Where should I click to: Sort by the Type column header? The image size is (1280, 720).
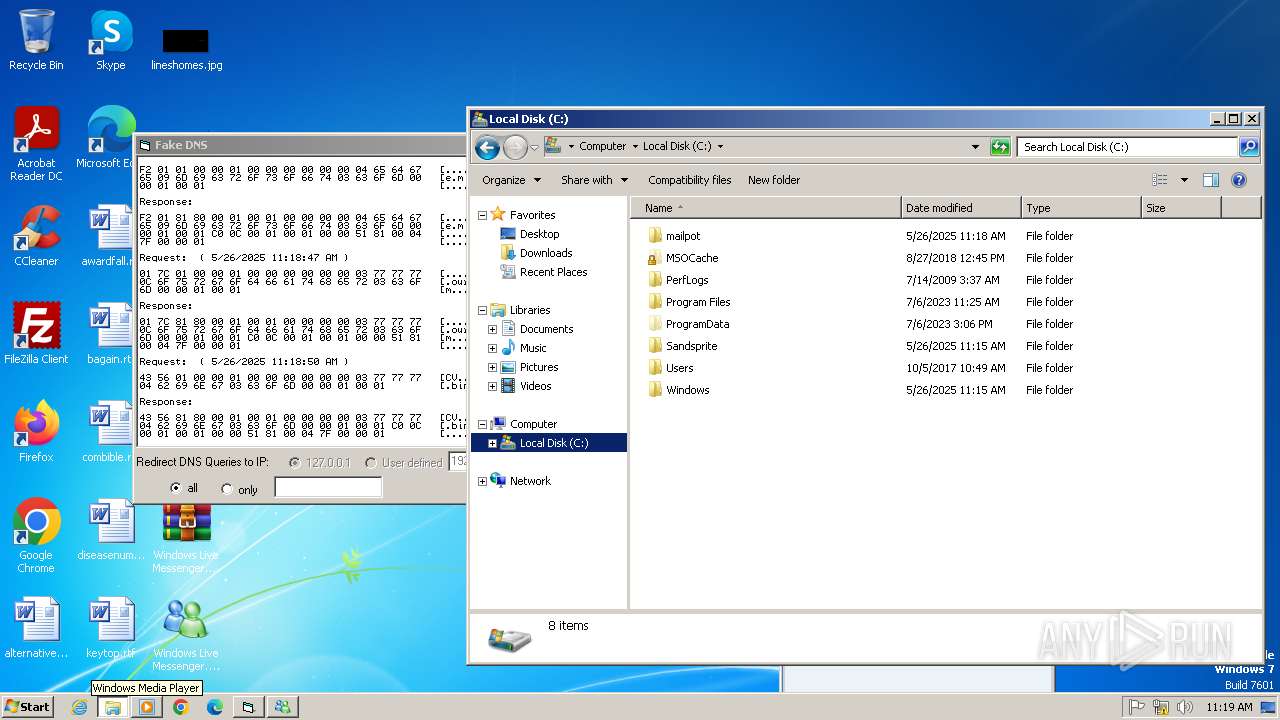pyautogui.click(x=1081, y=208)
